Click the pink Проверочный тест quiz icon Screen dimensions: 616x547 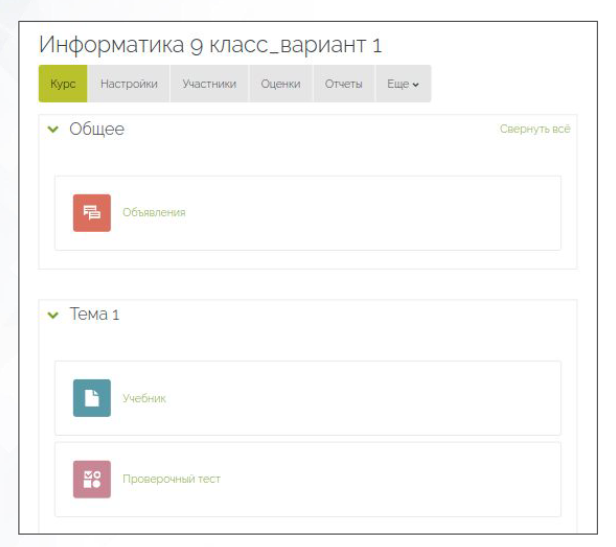click(x=92, y=479)
